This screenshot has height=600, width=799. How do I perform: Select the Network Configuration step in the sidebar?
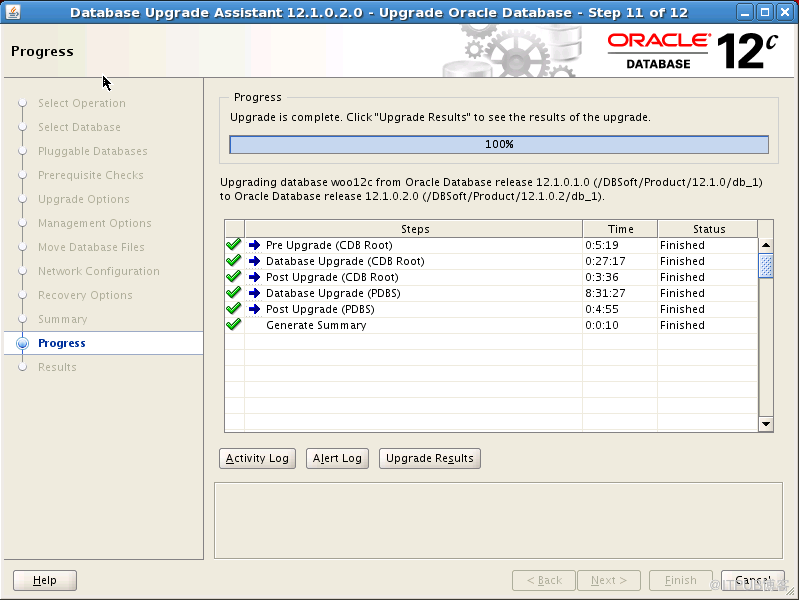pyautogui.click(x=99, y=271)
